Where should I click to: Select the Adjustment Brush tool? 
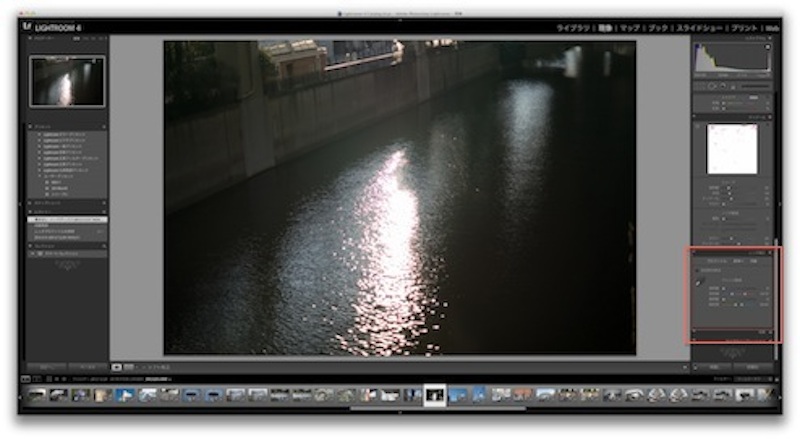coord(754,86)
